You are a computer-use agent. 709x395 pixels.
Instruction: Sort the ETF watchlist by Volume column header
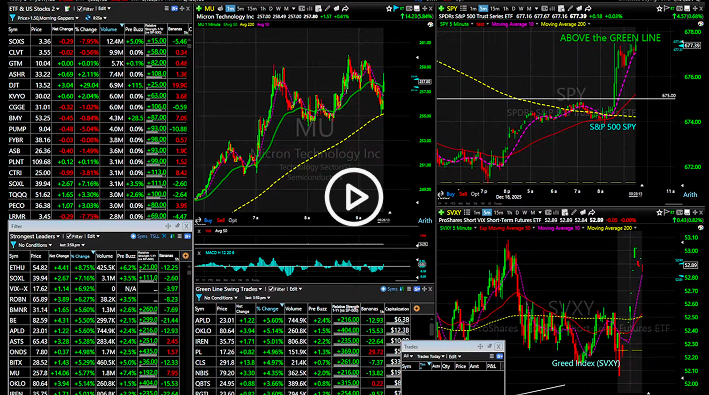coord(109,29)
